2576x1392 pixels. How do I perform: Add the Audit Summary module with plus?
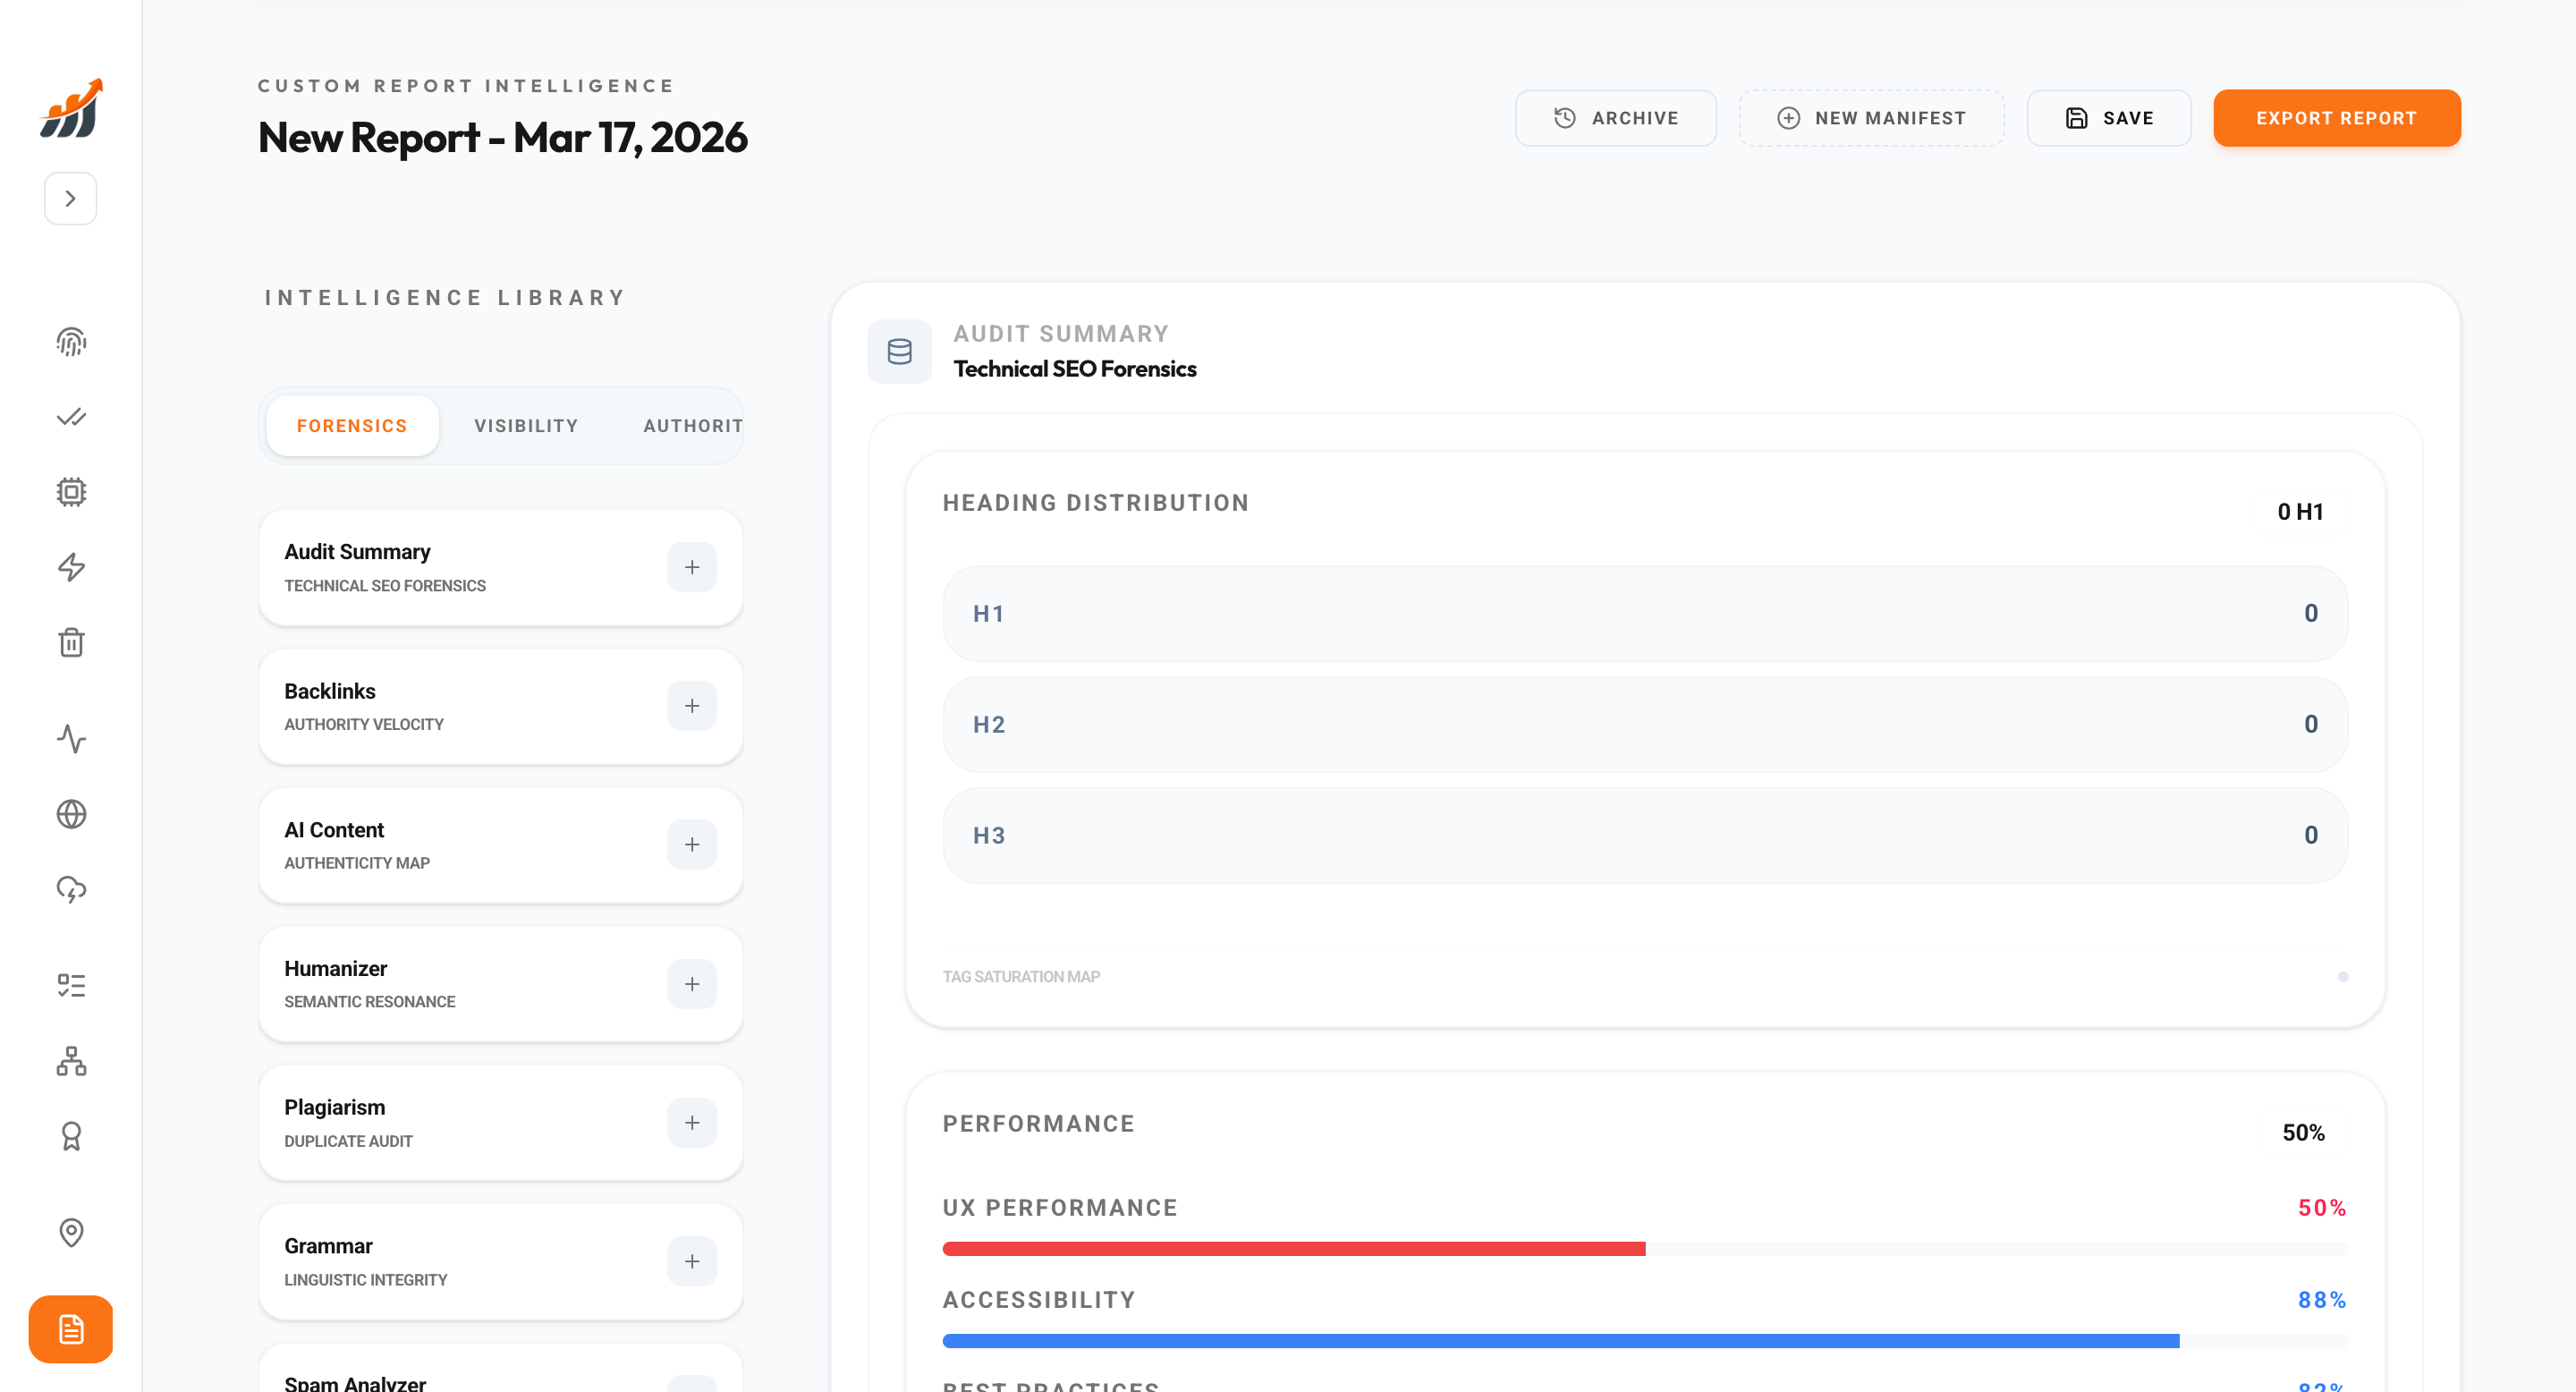(x=691, y=567)
